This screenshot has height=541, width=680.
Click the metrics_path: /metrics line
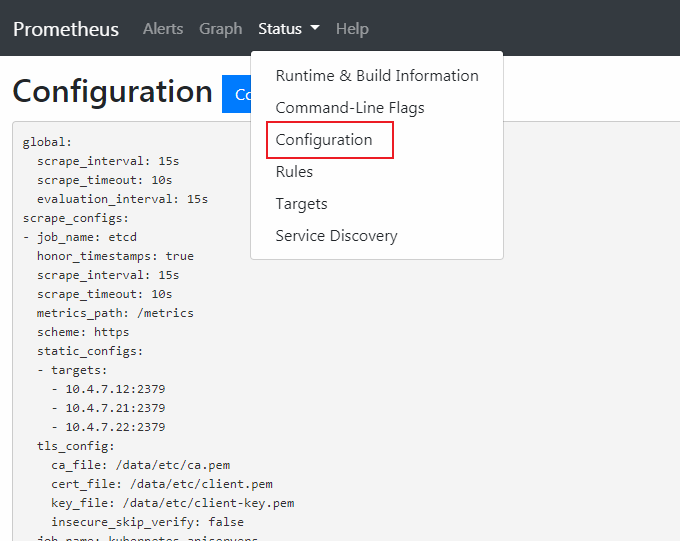[115, 313]
